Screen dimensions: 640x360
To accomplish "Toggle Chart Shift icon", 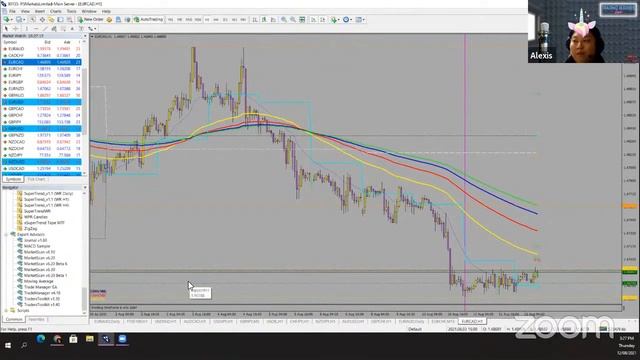I will (322, 19).
